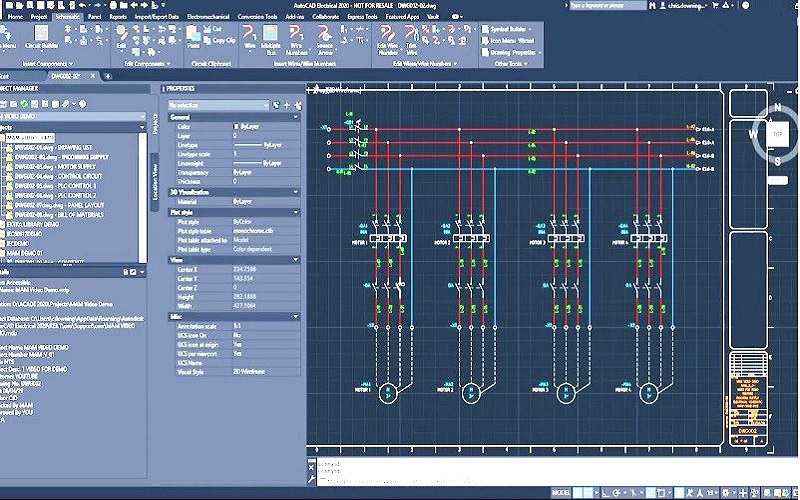The height and width of the screenshot is (500, 800).
Task: Click the Edit Wire Number tool
Action: [388, 40]
